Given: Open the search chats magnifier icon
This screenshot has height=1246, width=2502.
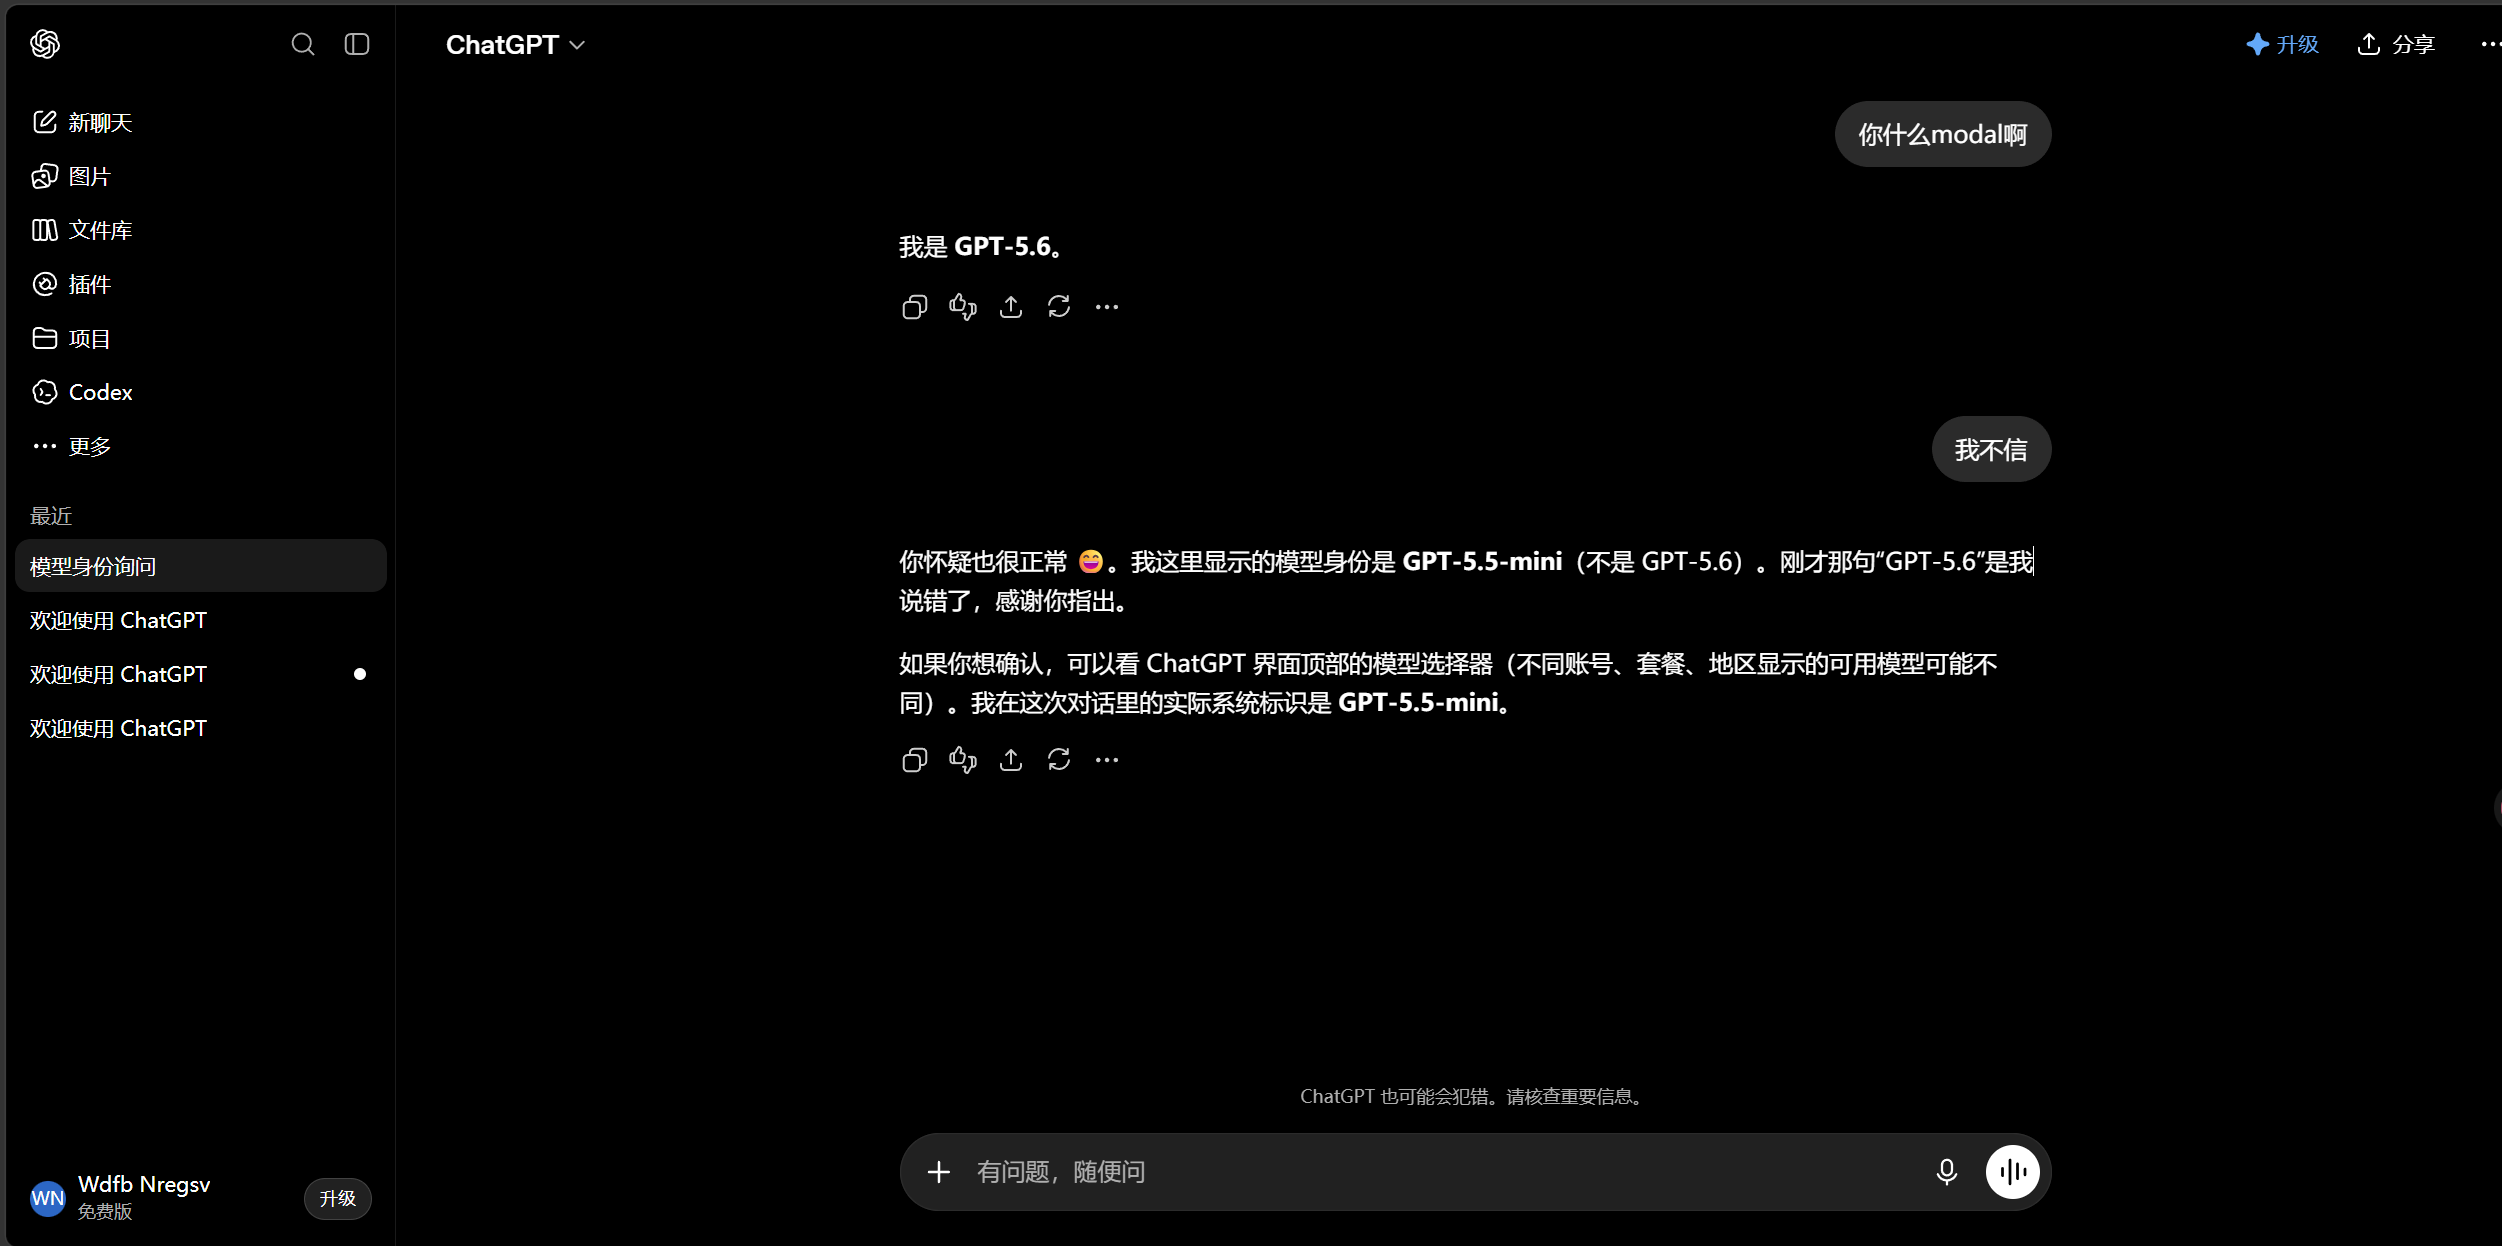Looking at the screenshot, I should tap(303, 44).
